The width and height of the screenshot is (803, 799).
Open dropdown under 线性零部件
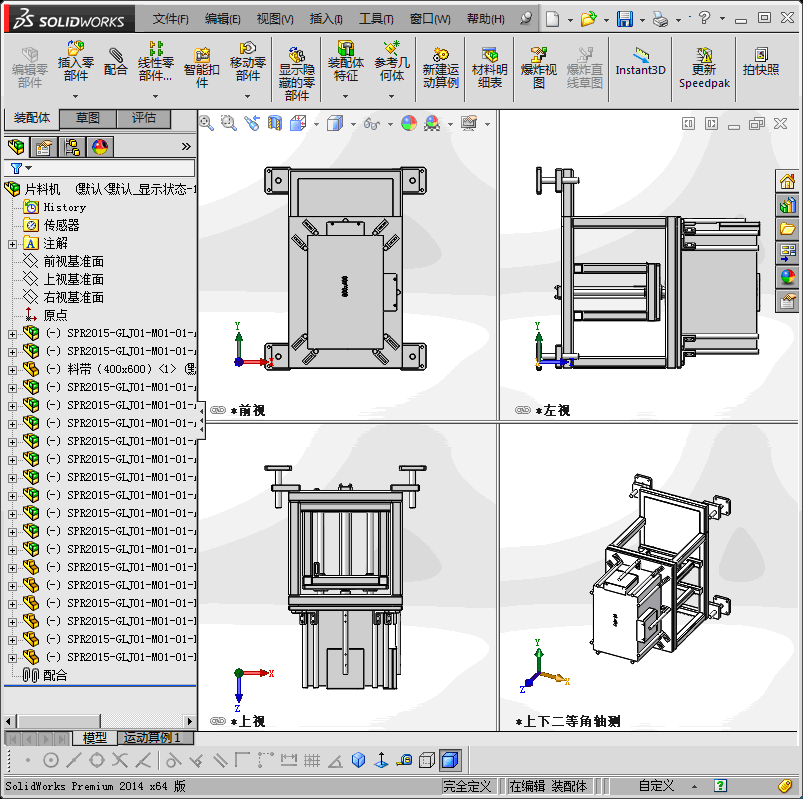pyautogui.click(x=156, y=96)
